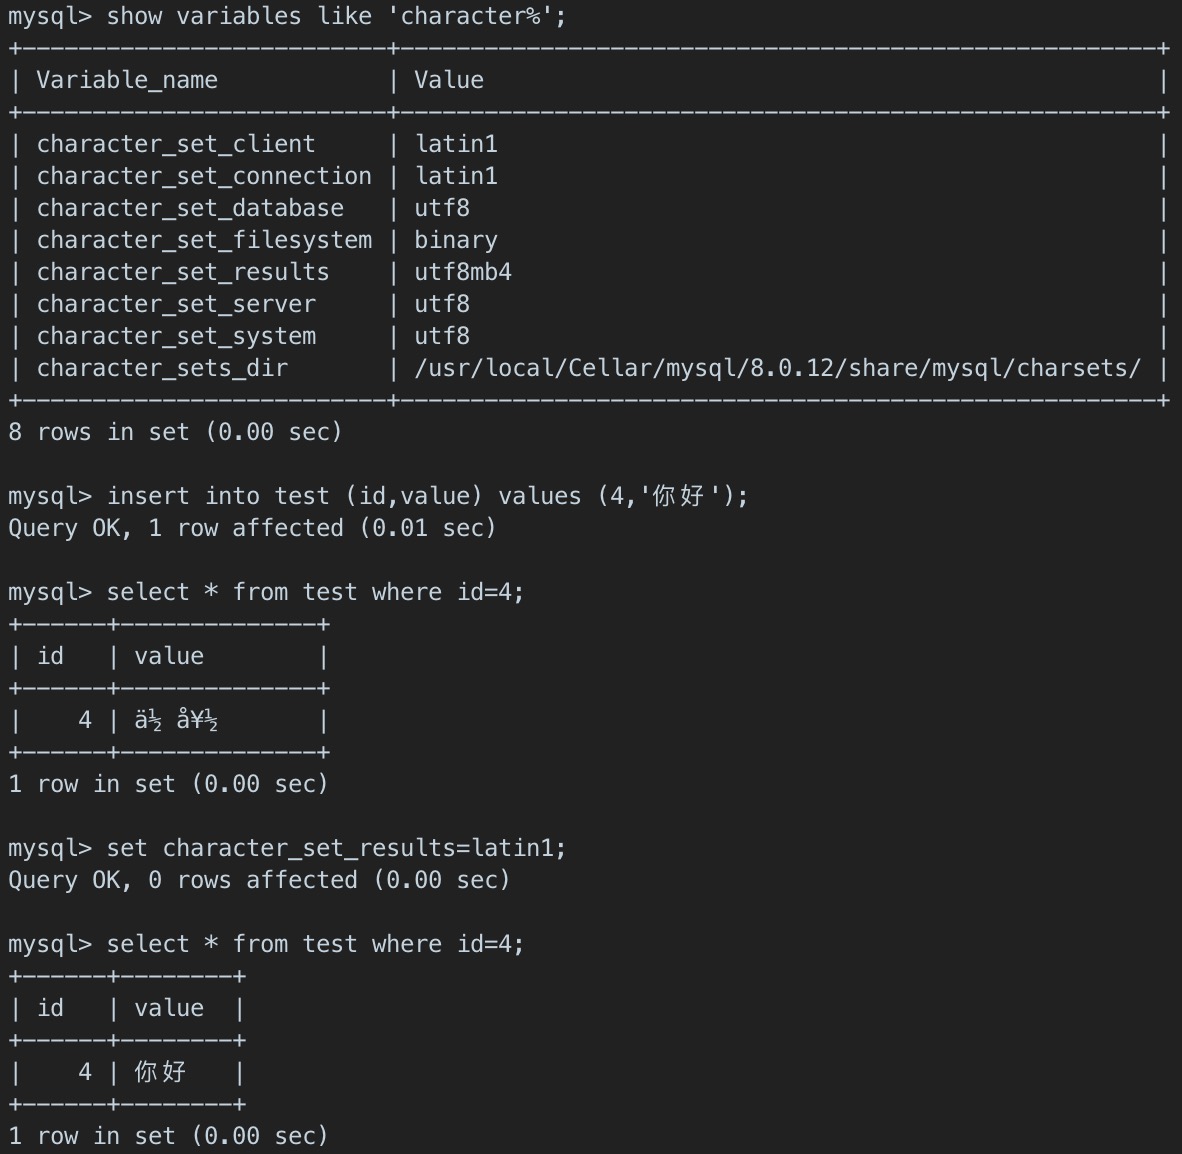Click 'Query OK, 1 row affected' message
Image resolution: width=1182 pixels, height=1154 pixels.
(252, 528)
